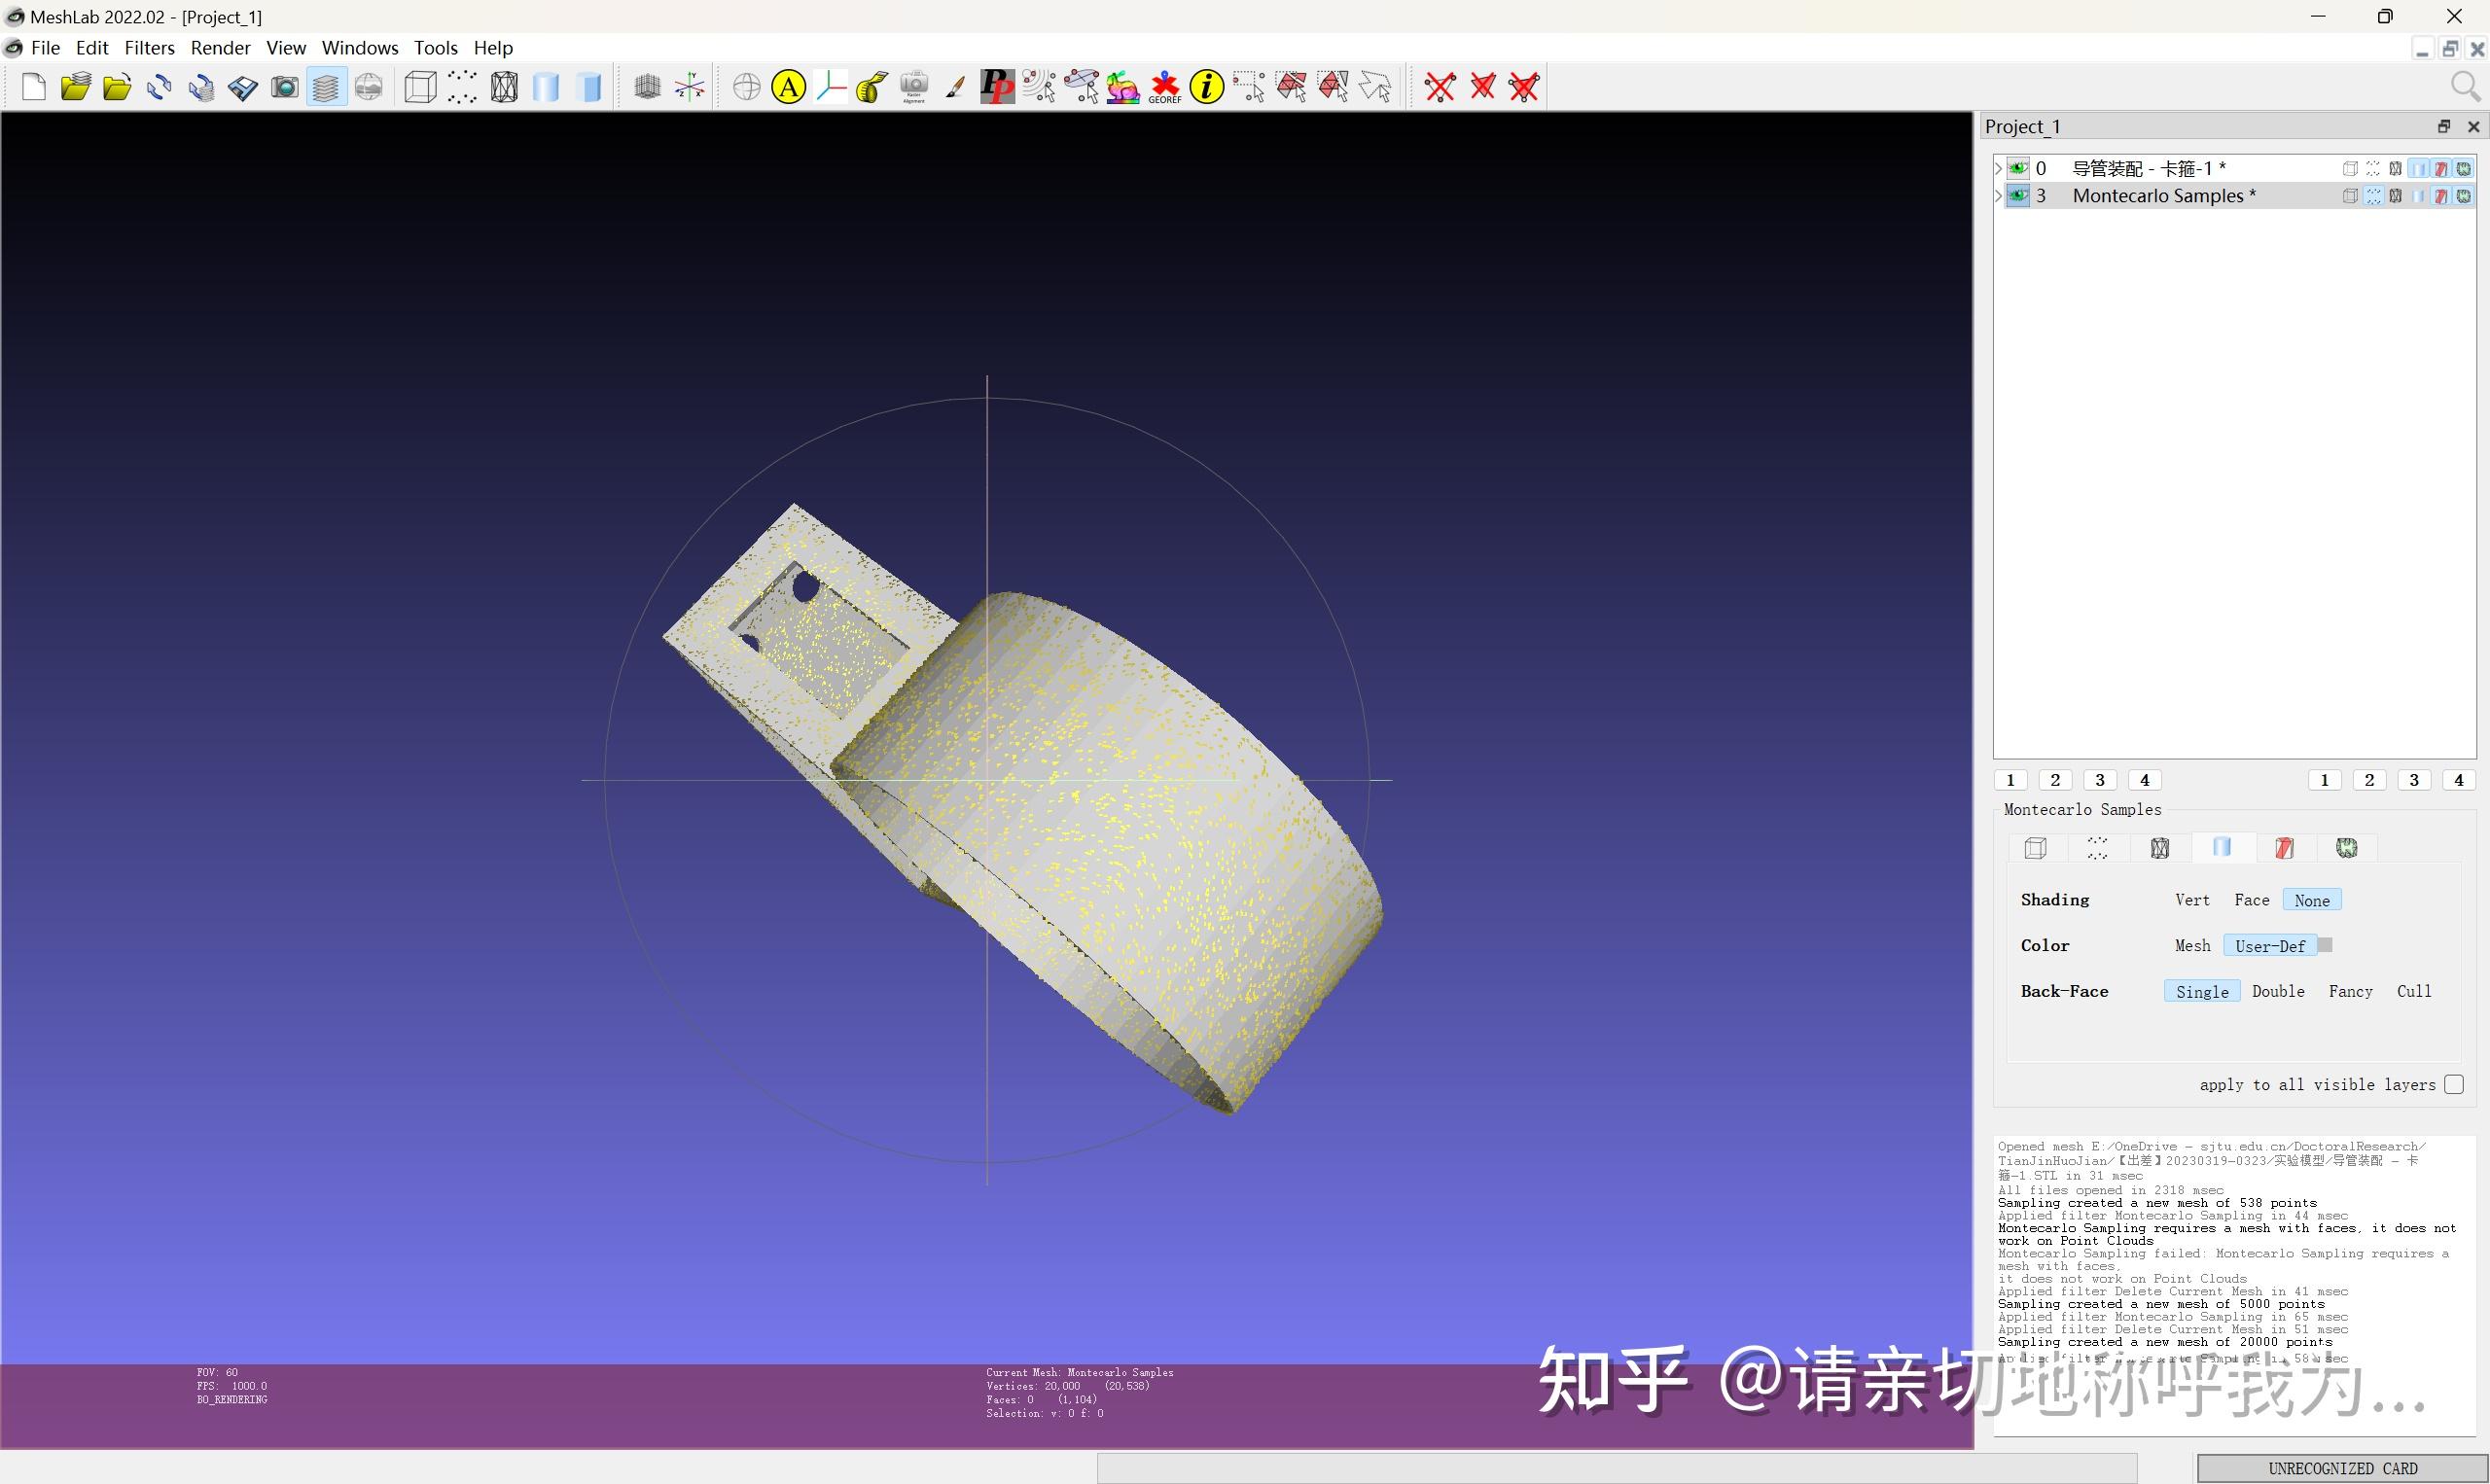Expand the Montecarlo Samples layer entry
2490x1484 pixels.
pos(1999,196)
